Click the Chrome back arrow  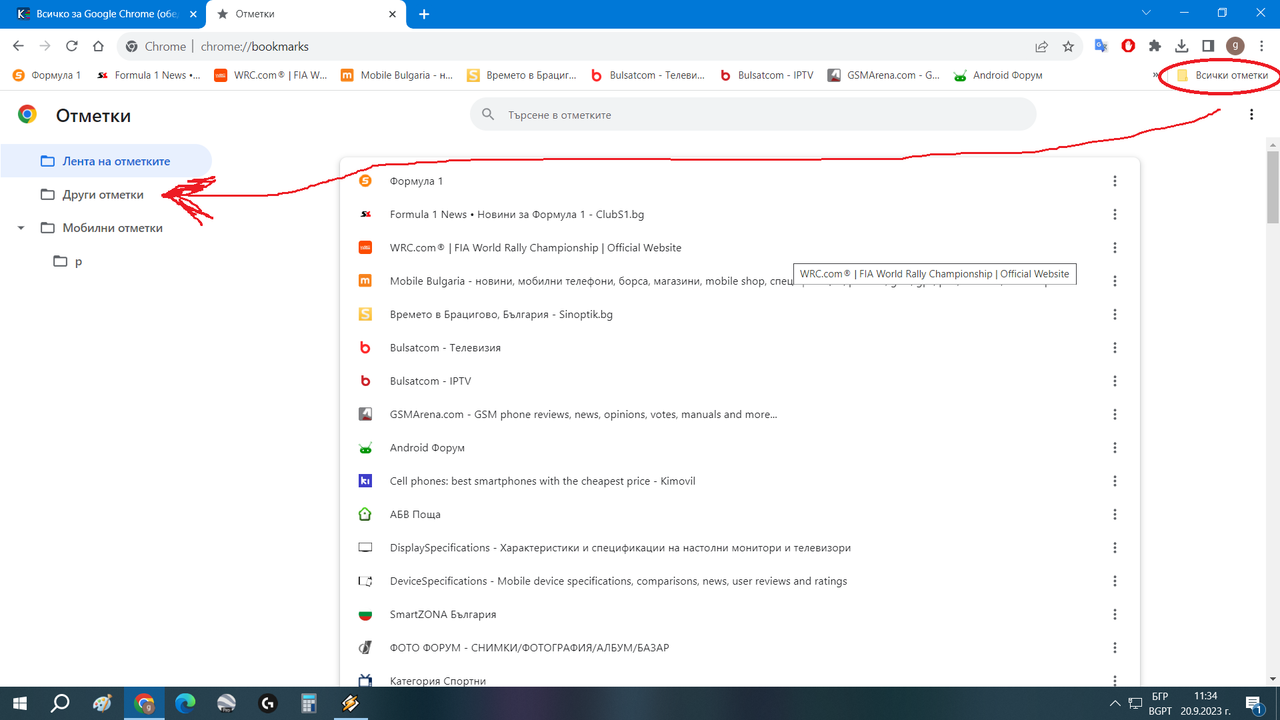tap(18, 46)
